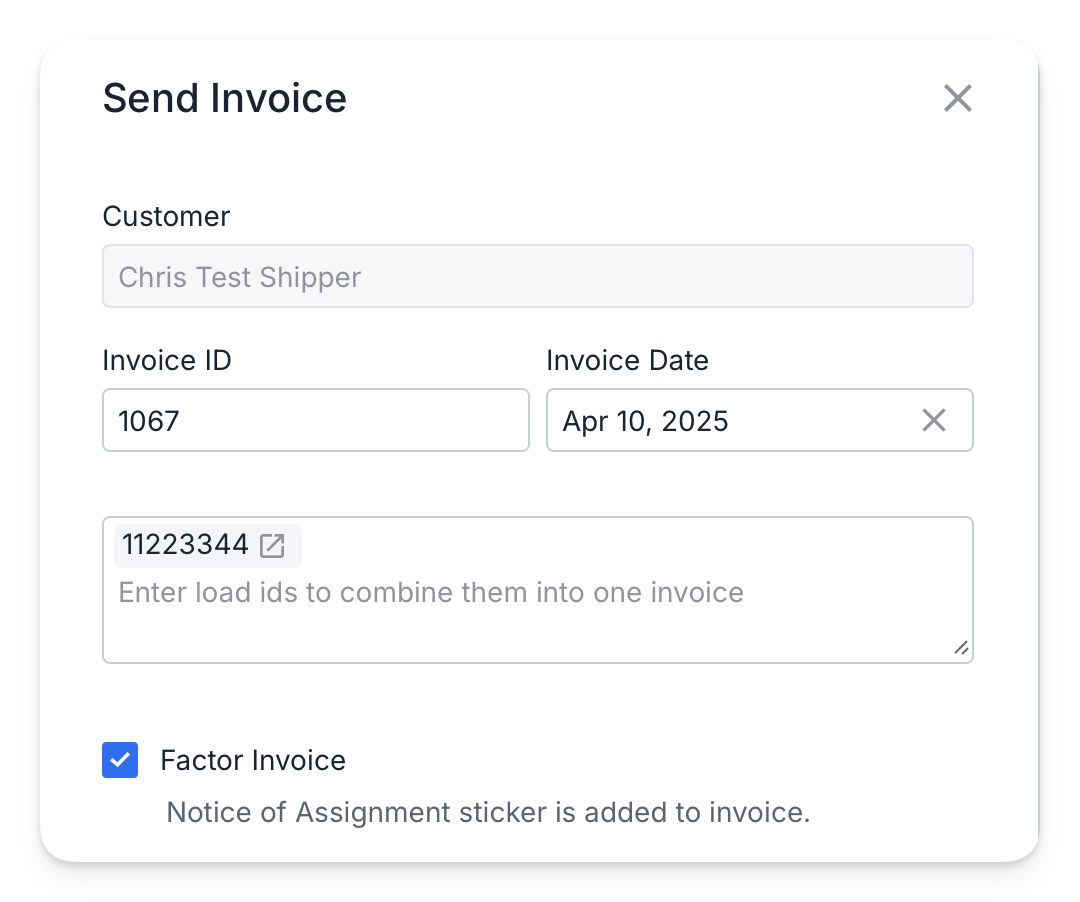
Task: Focus the Invoice ID input field
Action: [315, 420]
